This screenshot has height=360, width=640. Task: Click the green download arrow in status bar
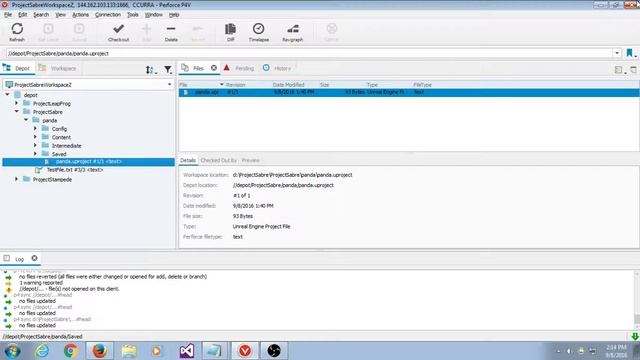click(x=635, y=336)
